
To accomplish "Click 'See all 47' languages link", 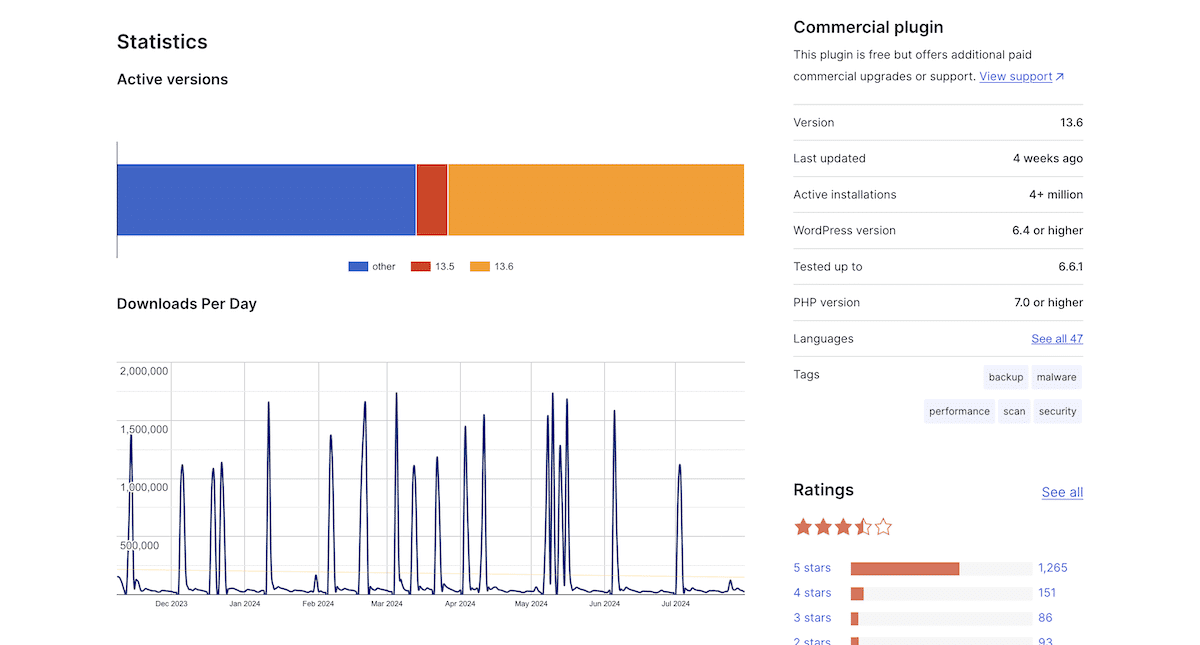I will (x=1057, y=338).
